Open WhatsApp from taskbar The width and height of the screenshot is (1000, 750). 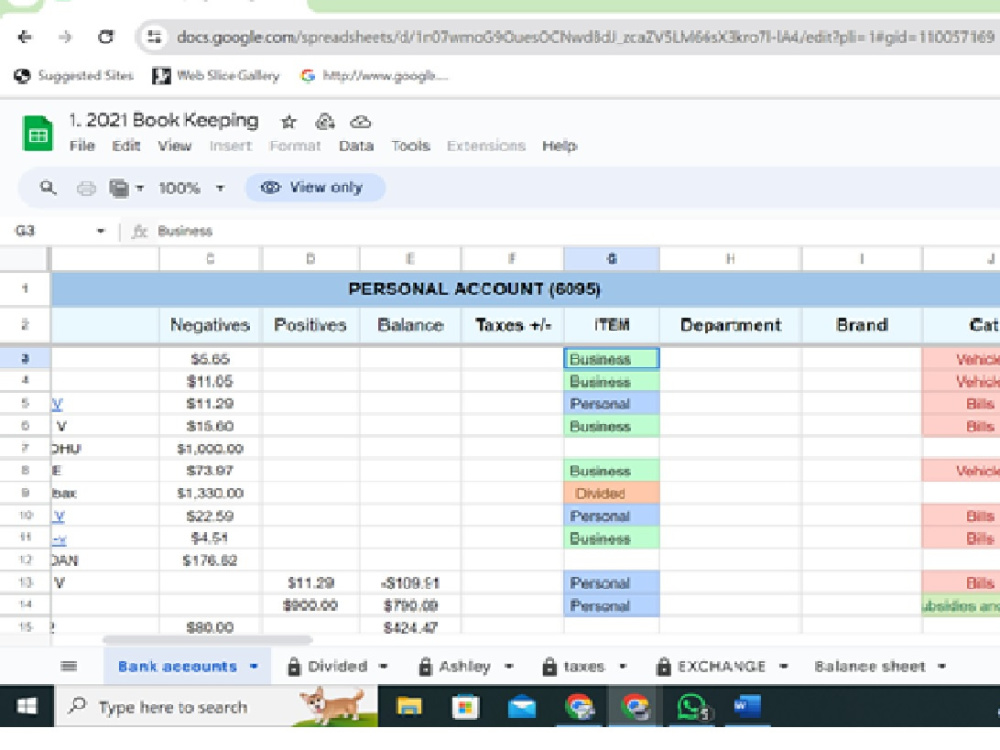(693, 707)
